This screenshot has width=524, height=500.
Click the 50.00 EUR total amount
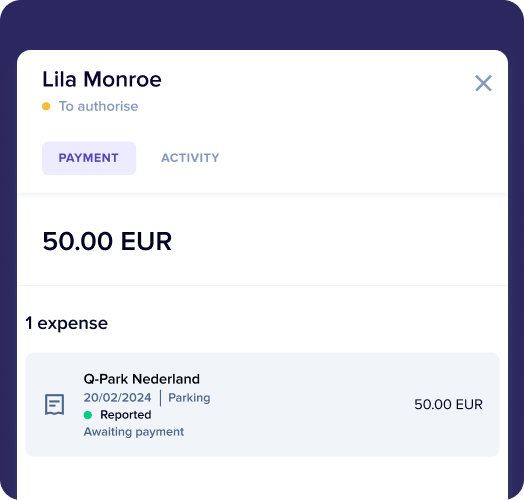click(107, 241)
